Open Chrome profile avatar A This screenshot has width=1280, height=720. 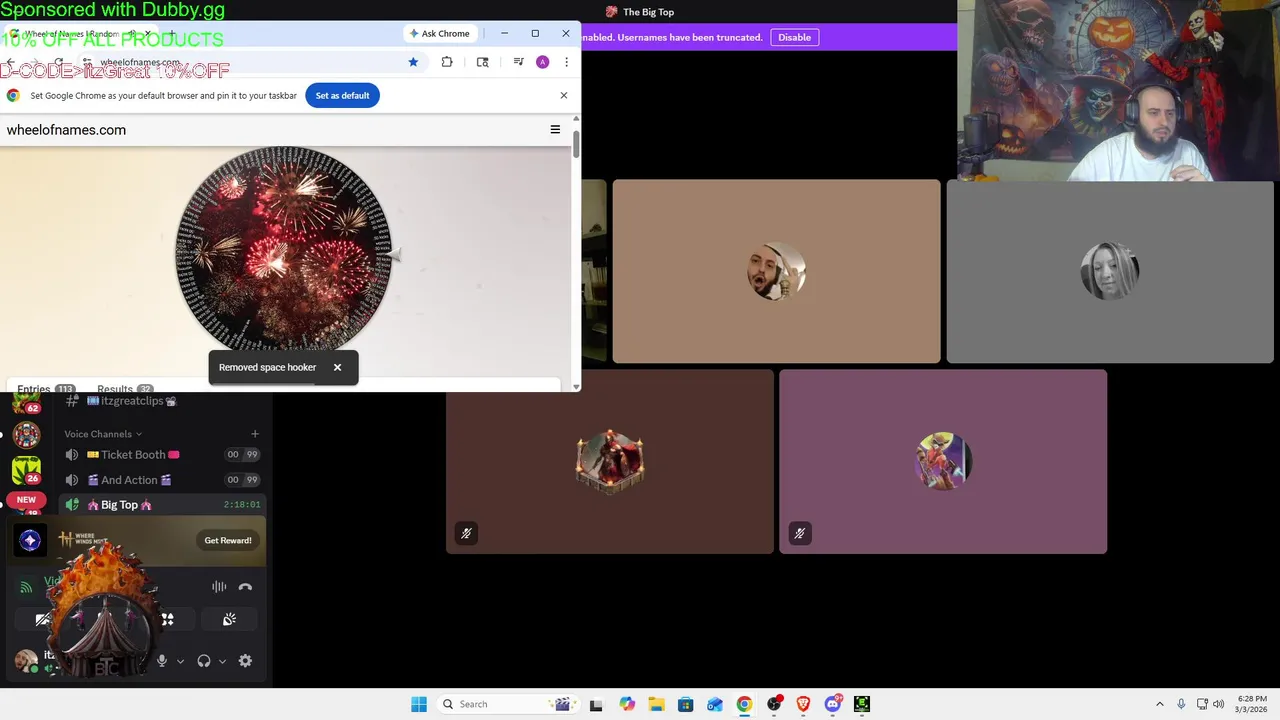[542, 62]
